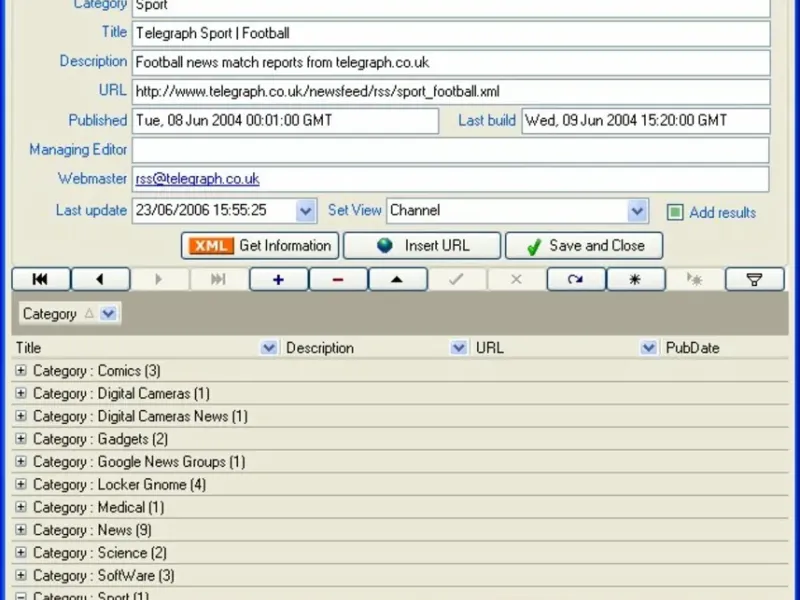Image resolution: width=800 pixels, height=600 pixels.
Task: Select the Category : SoftWare (3) row
Action: pos(400,576)
